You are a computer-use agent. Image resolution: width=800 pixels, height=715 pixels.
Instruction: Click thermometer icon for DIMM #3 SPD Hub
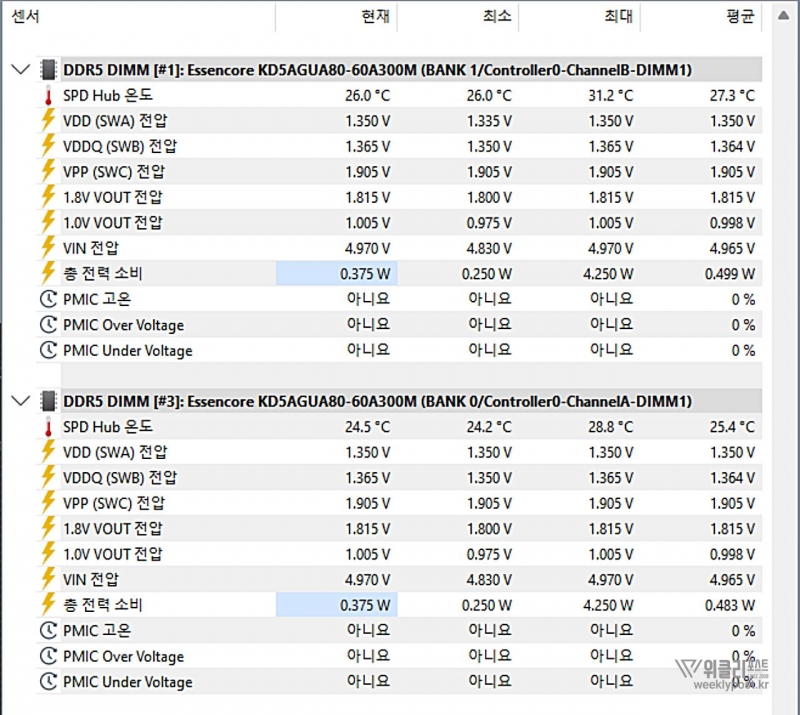click(48, 427)
